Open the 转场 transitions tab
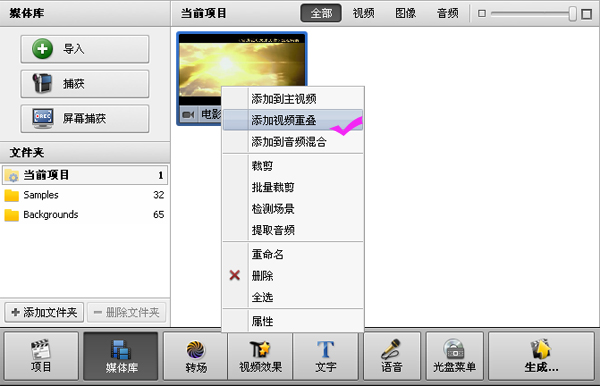Viewport: 600px width, 386px height. 196,356
